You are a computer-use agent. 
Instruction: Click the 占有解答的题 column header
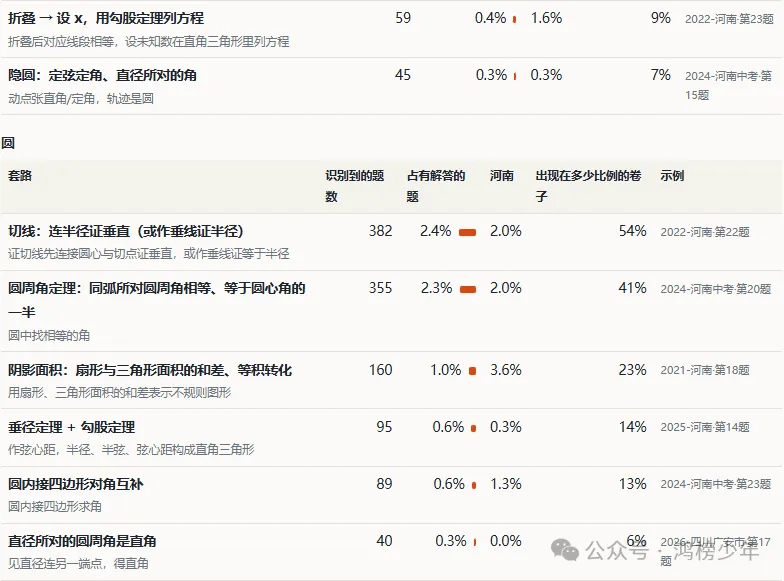click(x=436, y=186)
